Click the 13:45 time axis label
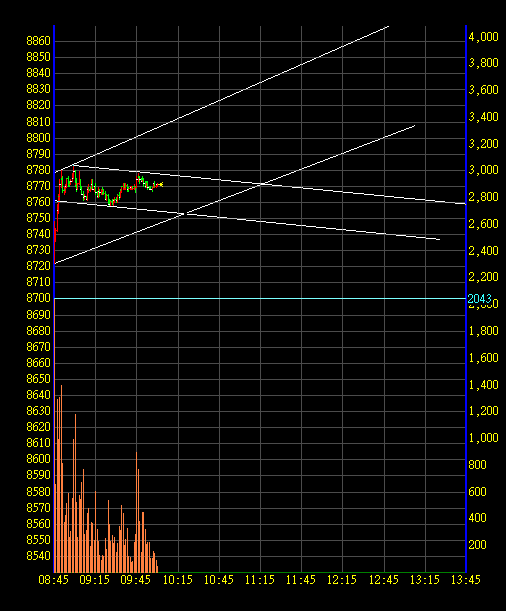This screenshot has height=611, width=506. click(465, 580)
